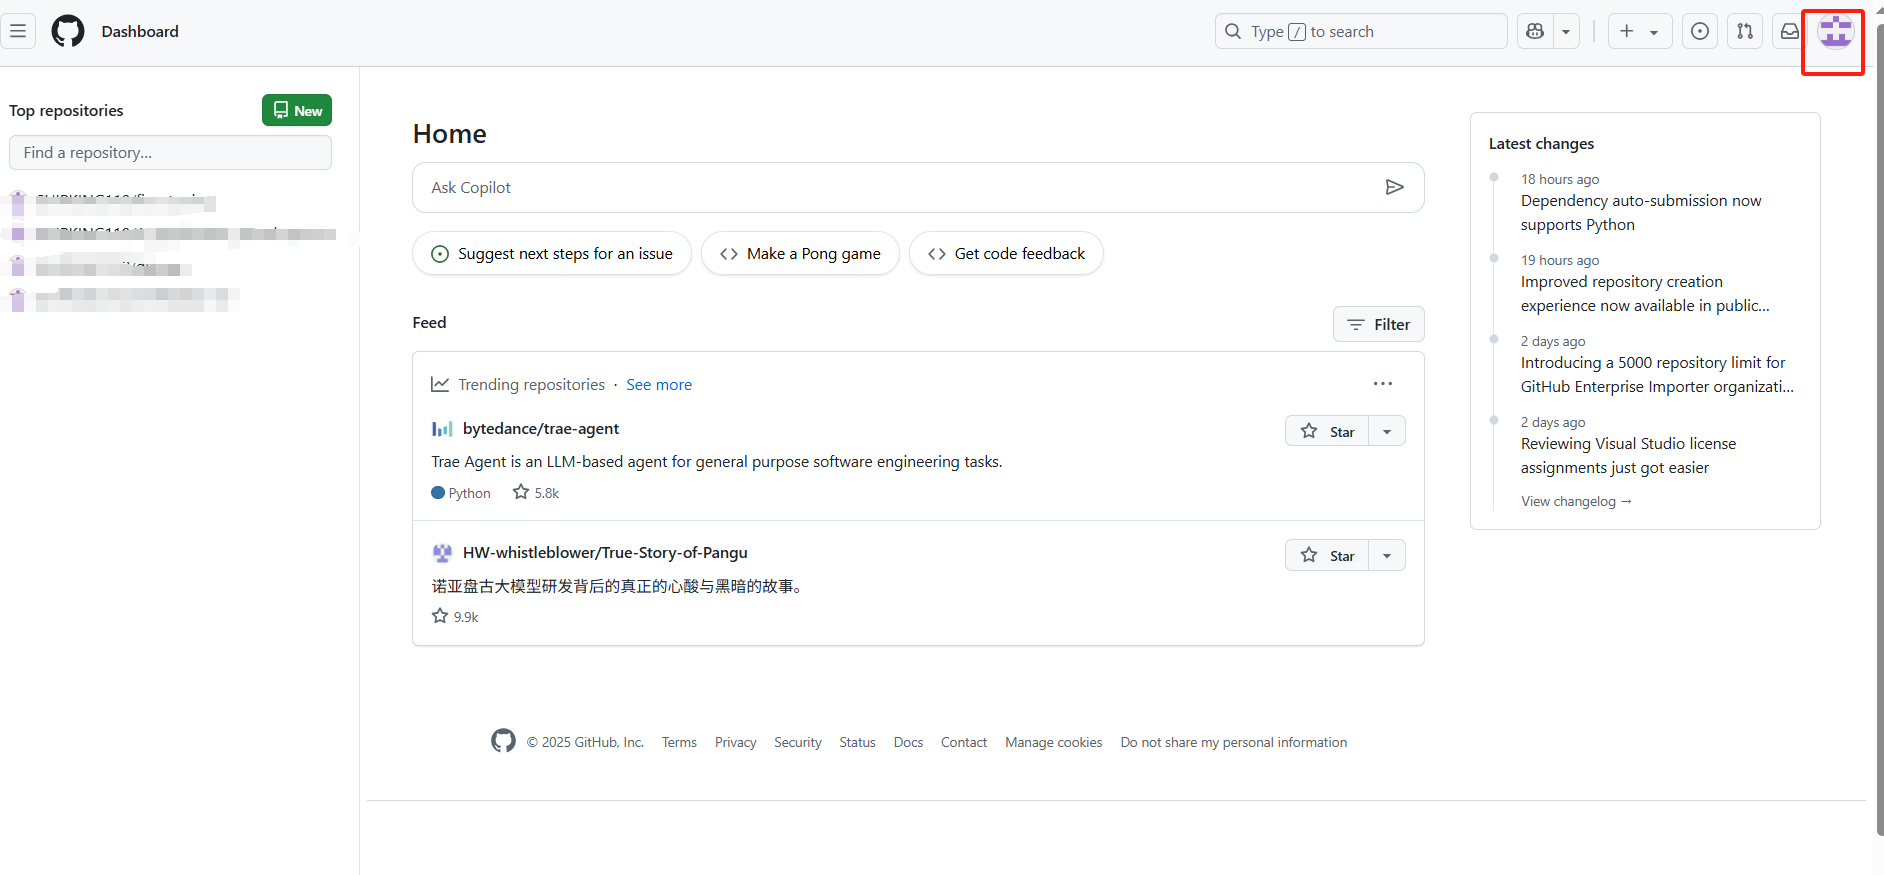Click the green New repository button
The image size is (1884, 875).
pyautogui.click(x=297, y=110)
